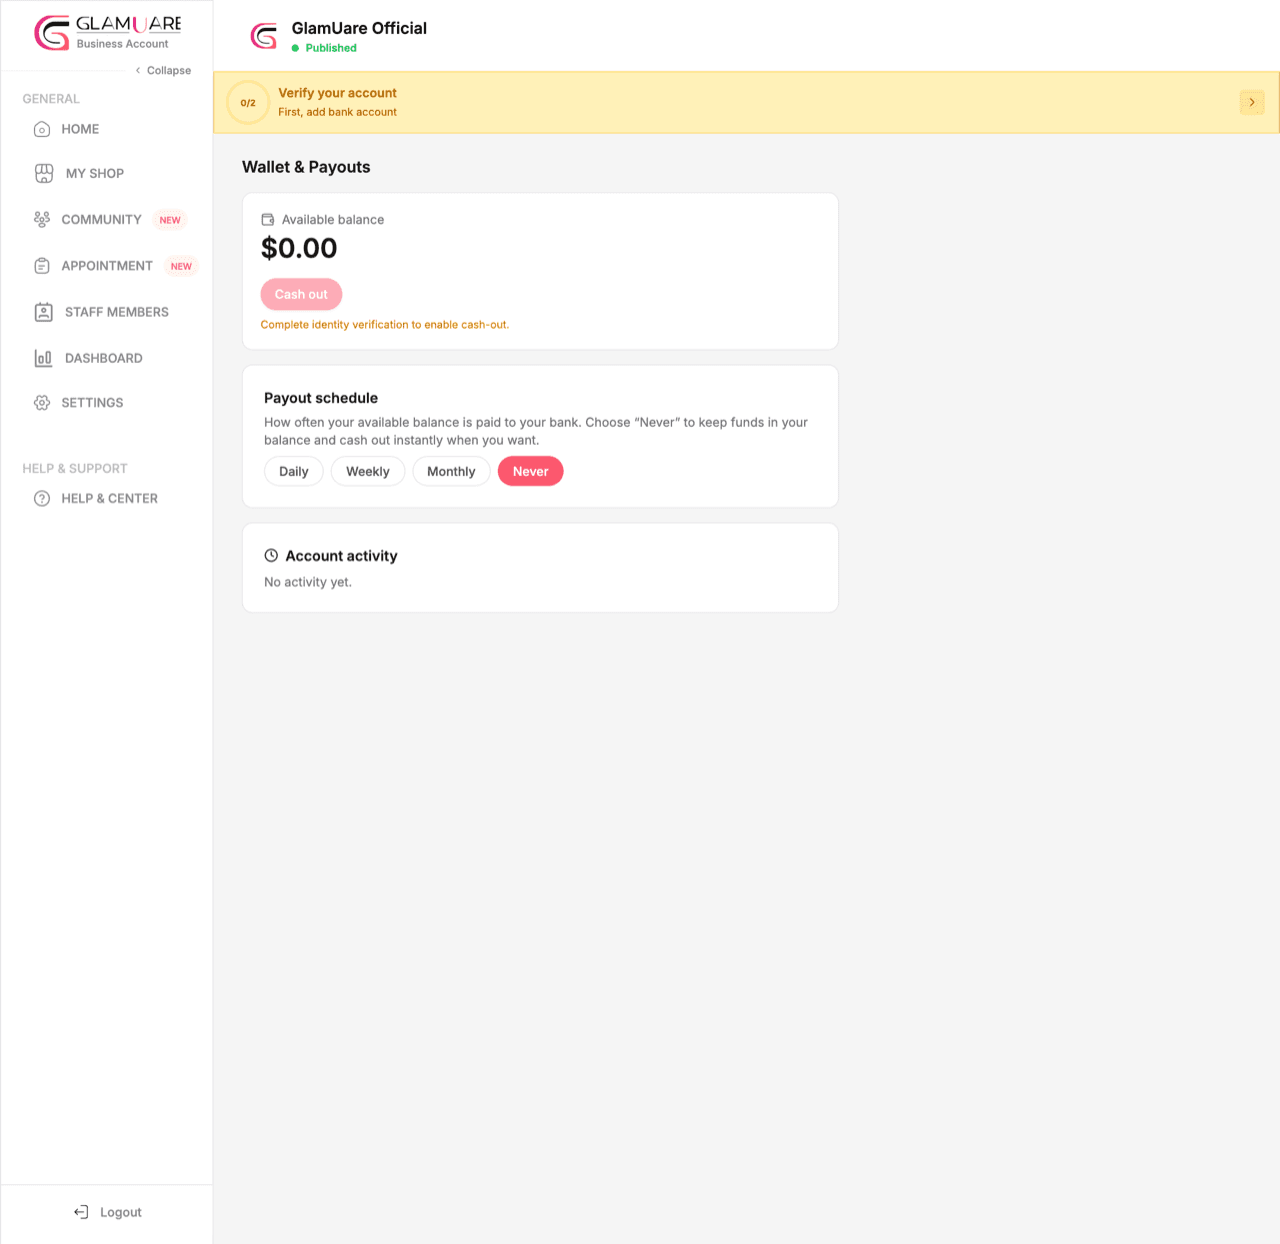Click the NEW badge beside Community
1280x1244 pixels.
click(170, 220)
